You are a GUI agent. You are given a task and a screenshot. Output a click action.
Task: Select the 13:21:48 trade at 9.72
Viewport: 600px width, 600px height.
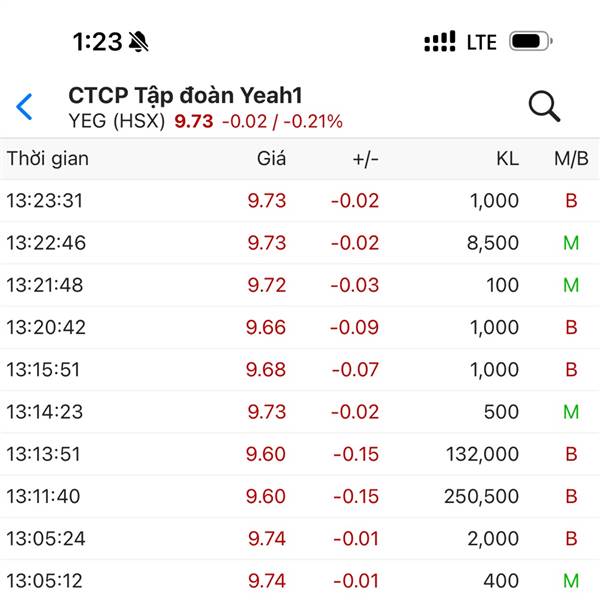[x=300, y=285]
